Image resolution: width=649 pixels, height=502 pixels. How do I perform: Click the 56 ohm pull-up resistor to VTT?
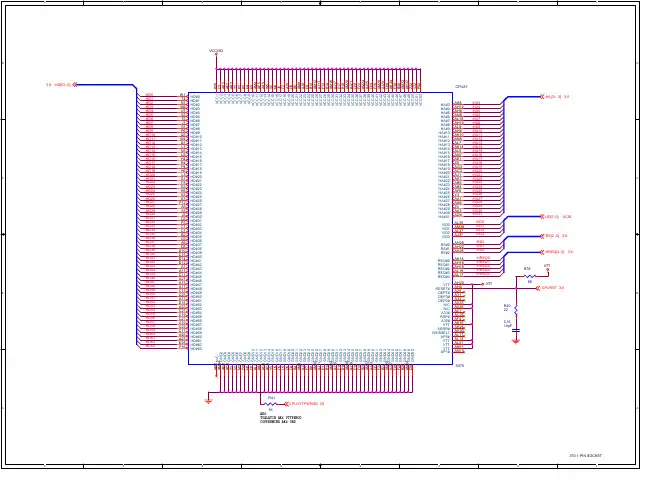click(529, 276)
